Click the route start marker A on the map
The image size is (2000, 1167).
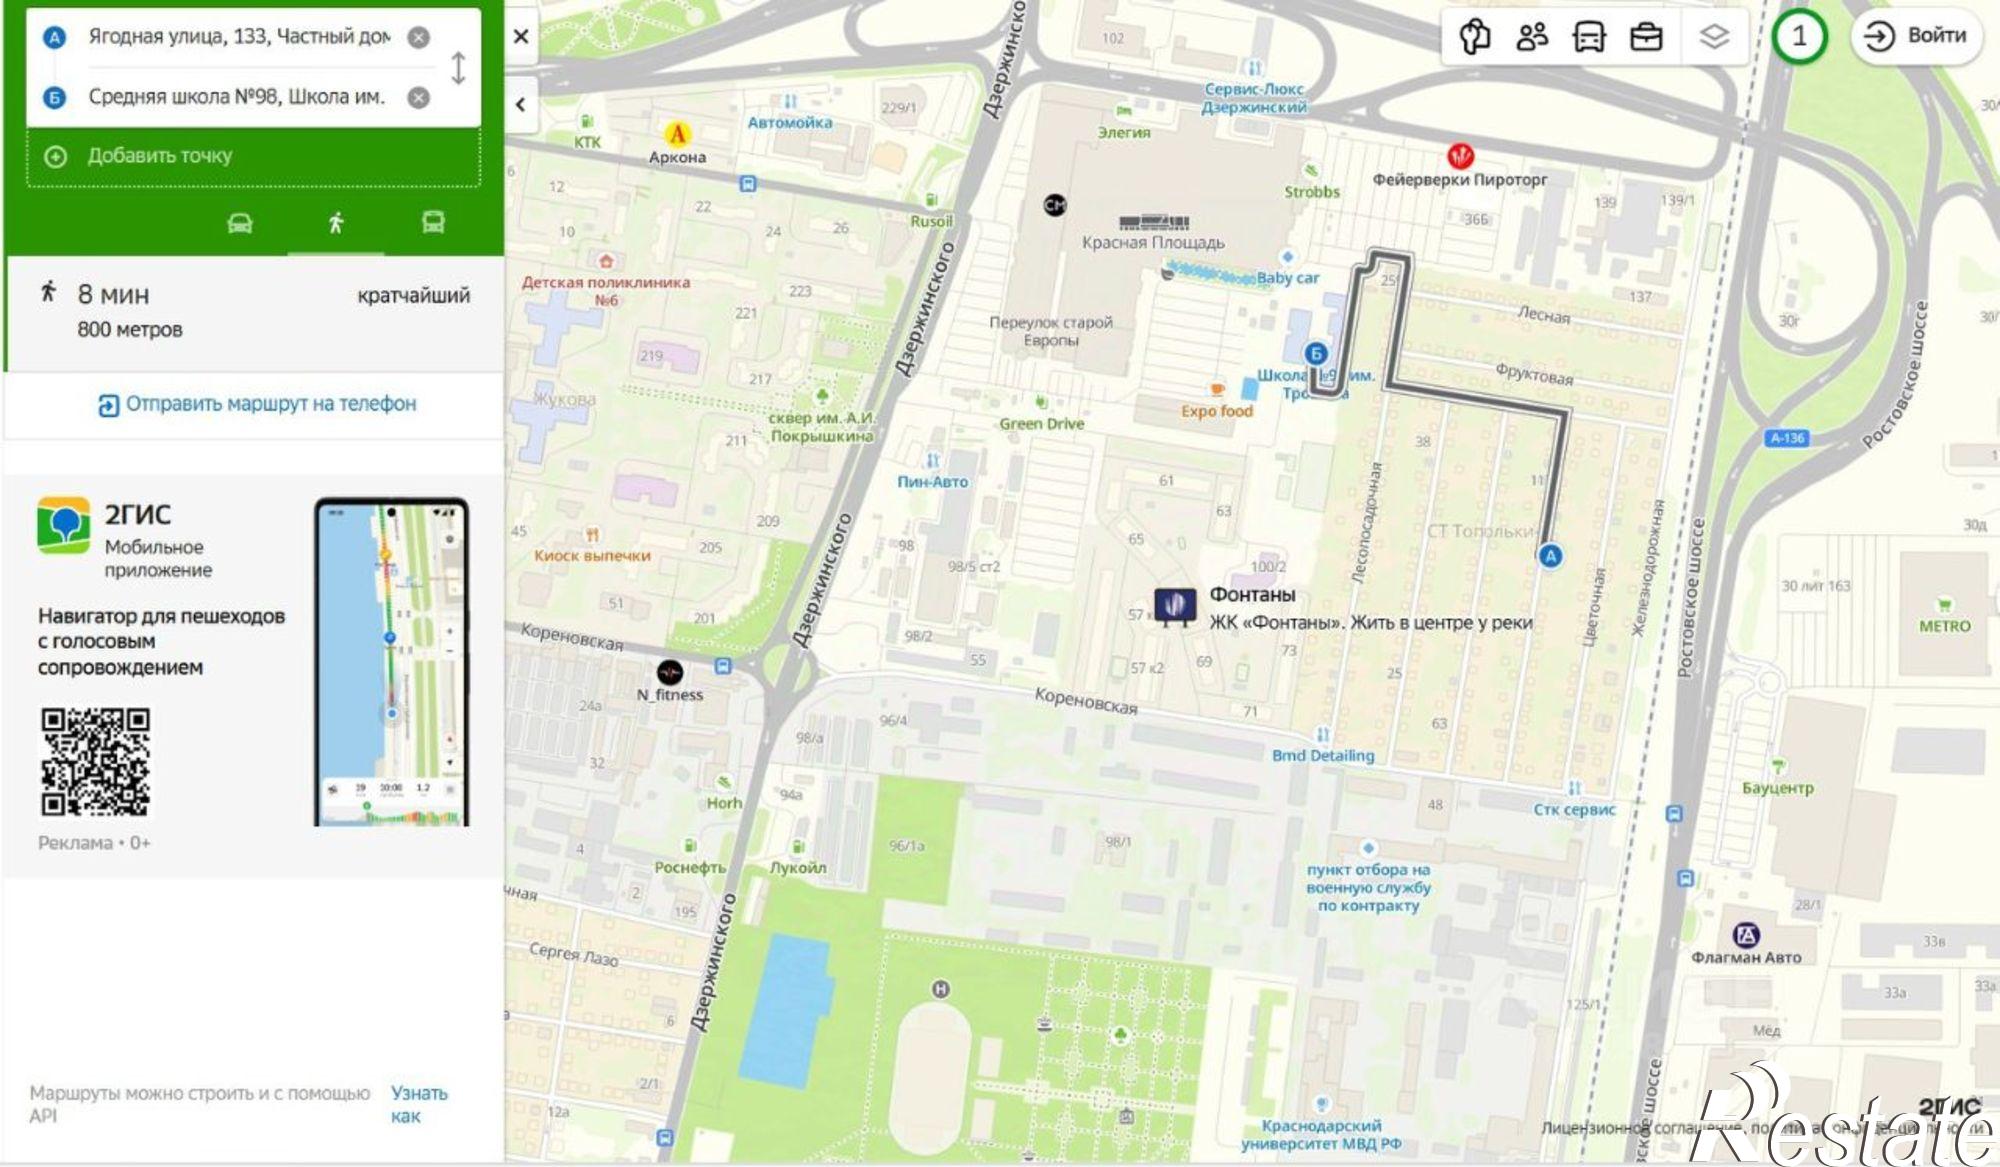click(1550, 556)
